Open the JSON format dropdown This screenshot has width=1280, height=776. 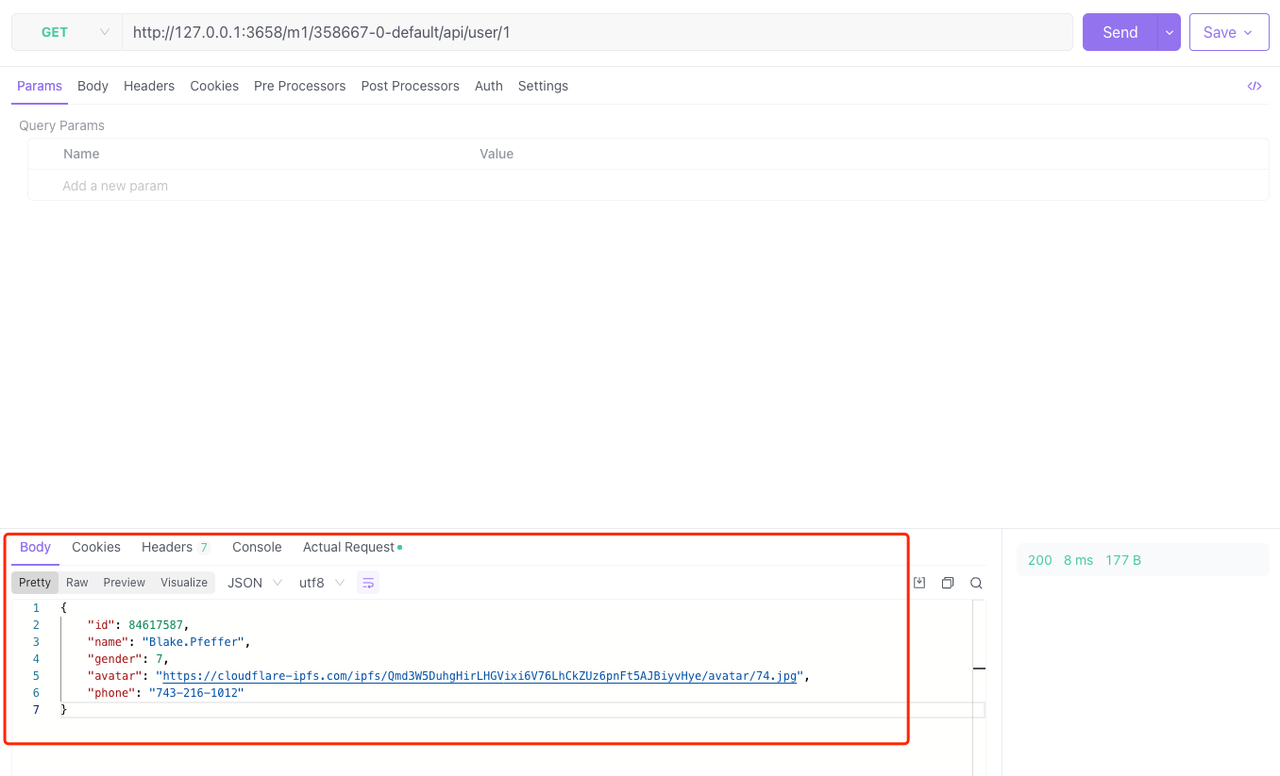(x=255, y=583)
